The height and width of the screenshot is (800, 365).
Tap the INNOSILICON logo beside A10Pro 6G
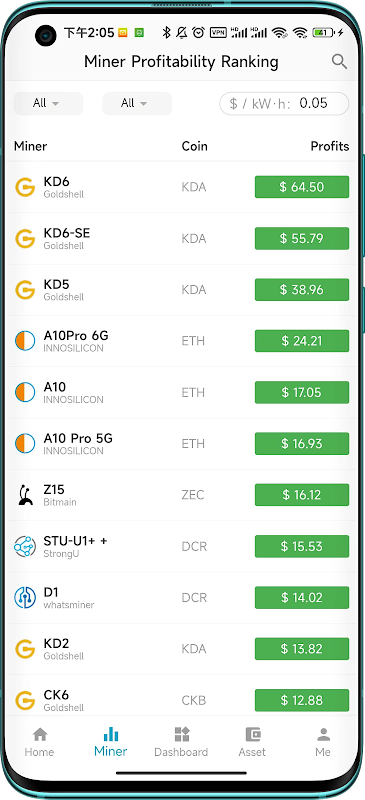click(x=25, y=341)
